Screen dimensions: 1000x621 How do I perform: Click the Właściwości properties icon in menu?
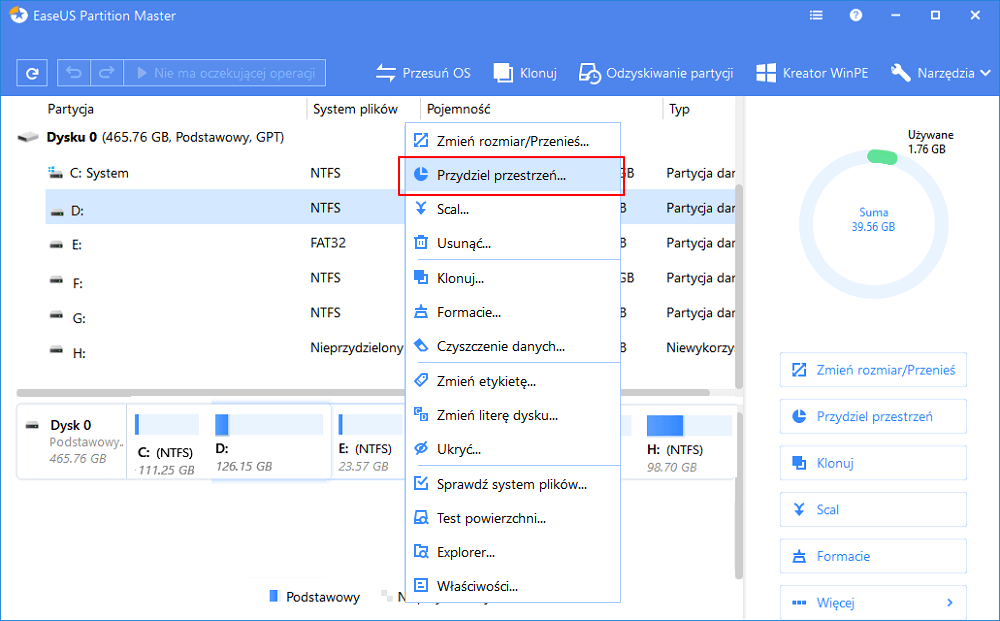tap(421, 585)
